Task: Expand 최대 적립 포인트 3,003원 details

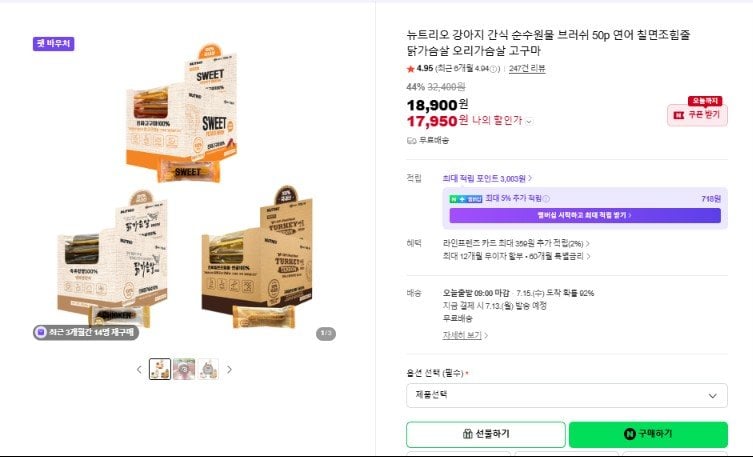Action: (487, 179)
